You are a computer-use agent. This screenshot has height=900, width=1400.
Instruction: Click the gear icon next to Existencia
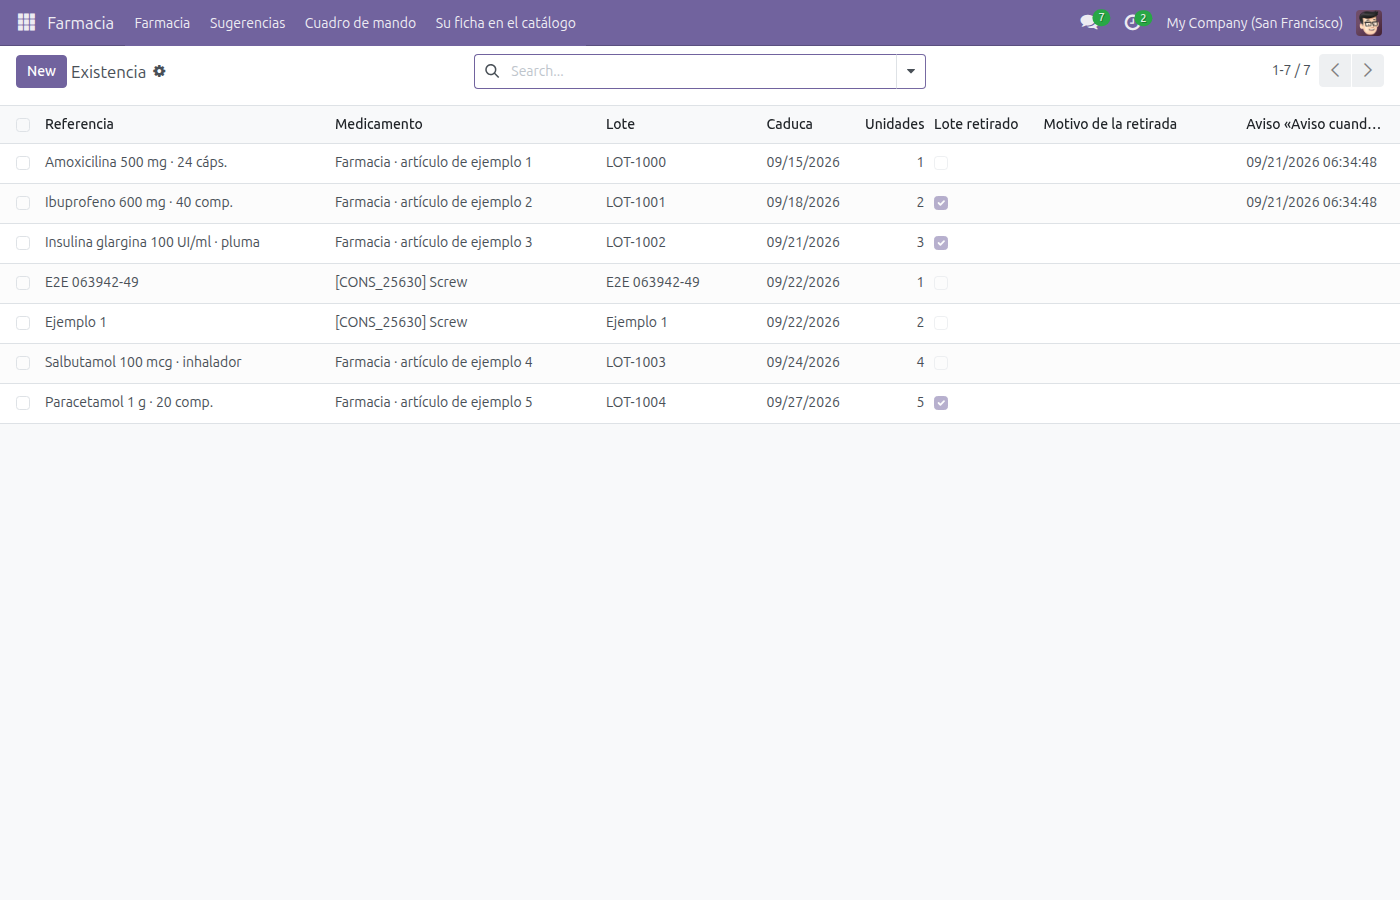click(159, 71)
